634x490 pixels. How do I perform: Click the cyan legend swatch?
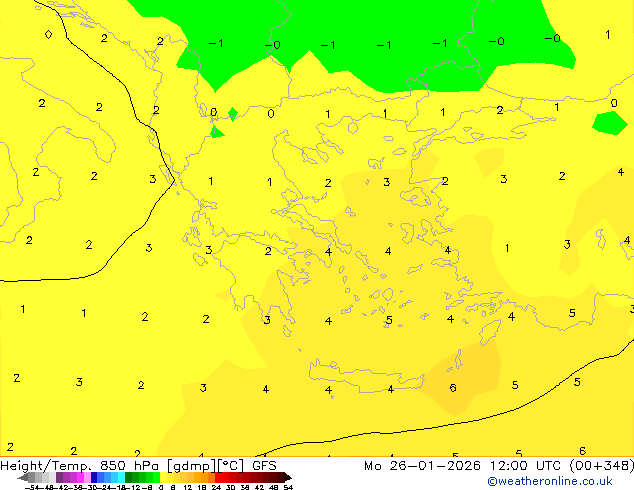121,477
